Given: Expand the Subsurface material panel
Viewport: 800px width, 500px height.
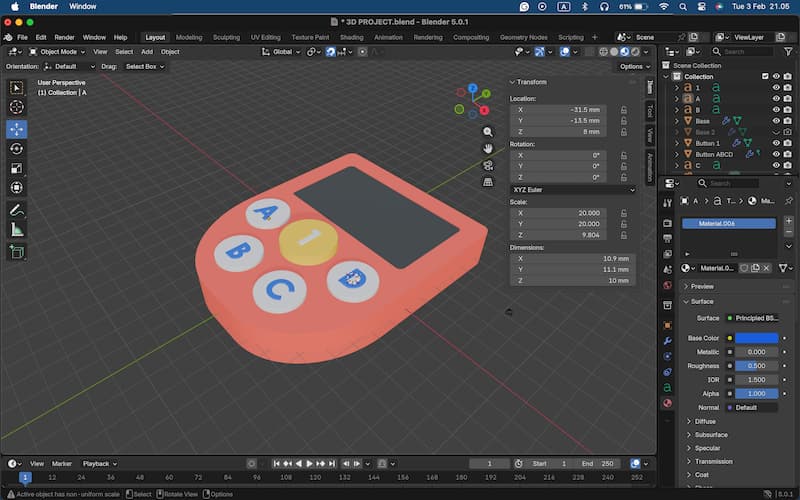Looking at the screenshot, I should (x=711, y=435).
